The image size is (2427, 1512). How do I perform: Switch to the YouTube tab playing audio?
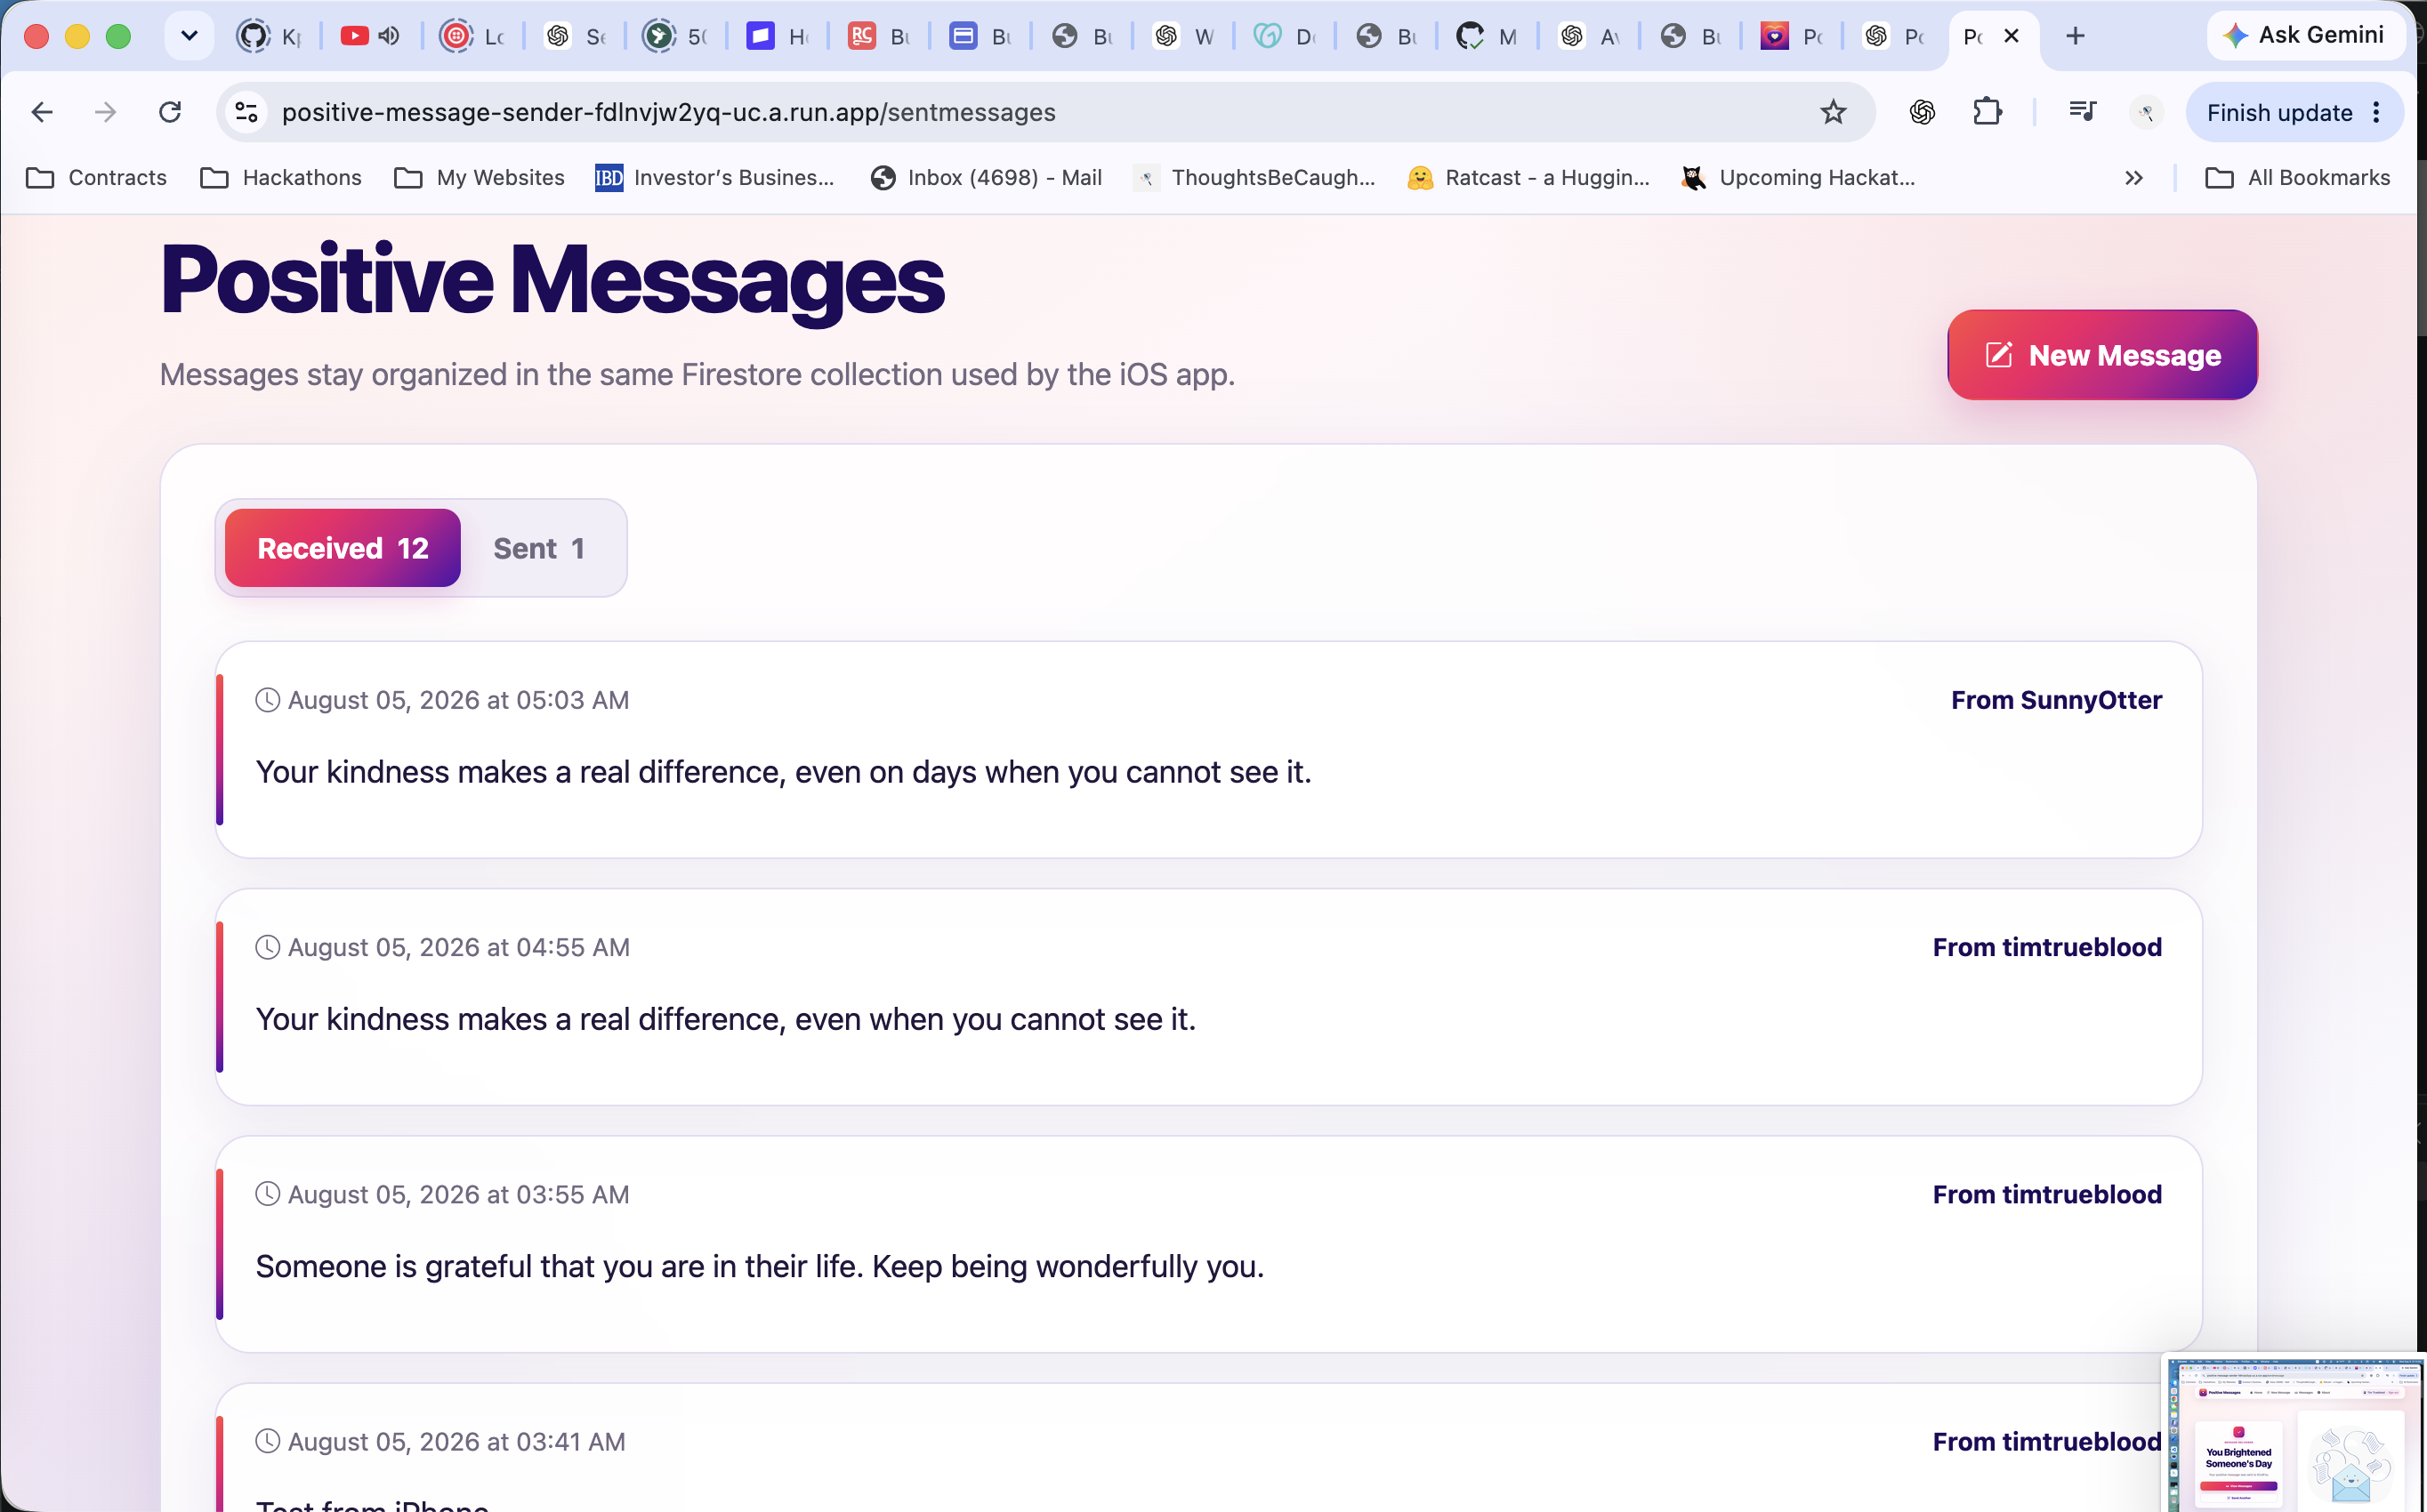355,36
